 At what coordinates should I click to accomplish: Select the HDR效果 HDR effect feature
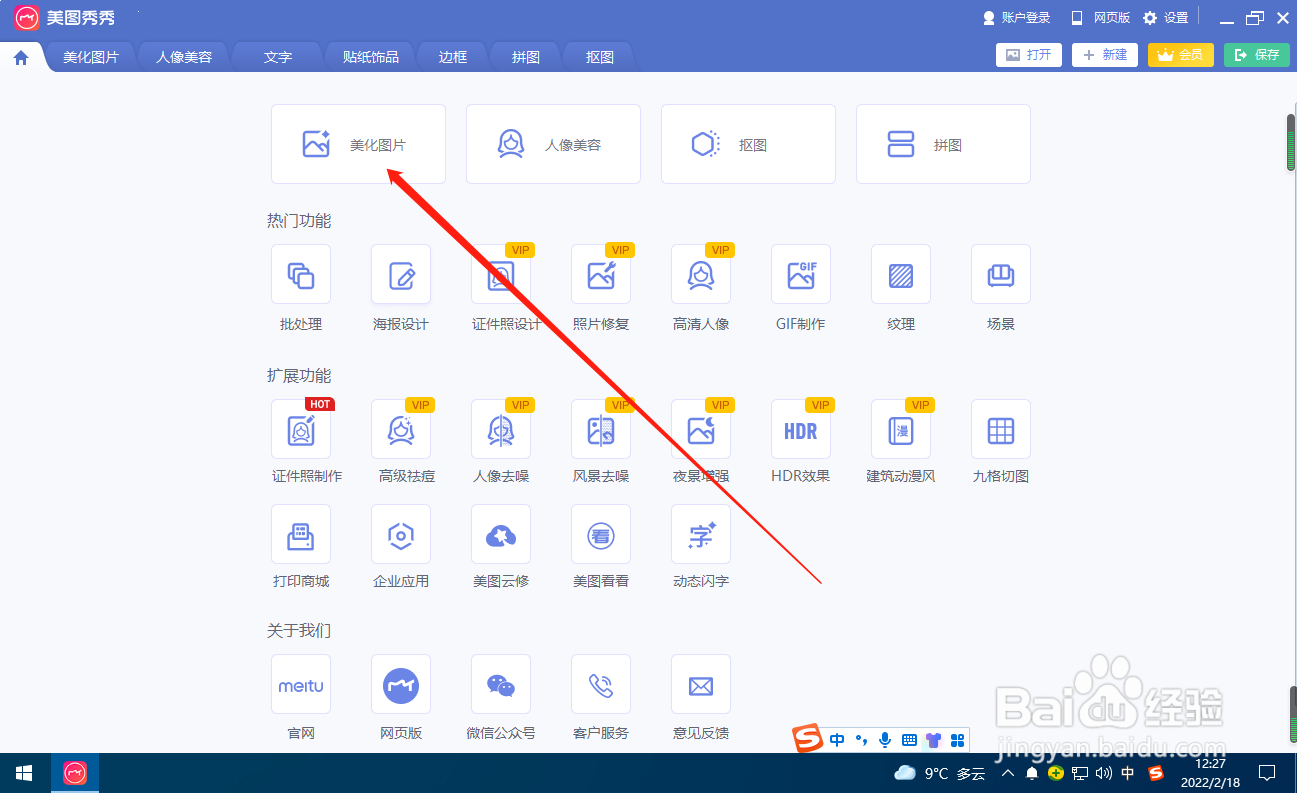click(x=800, y=440)
